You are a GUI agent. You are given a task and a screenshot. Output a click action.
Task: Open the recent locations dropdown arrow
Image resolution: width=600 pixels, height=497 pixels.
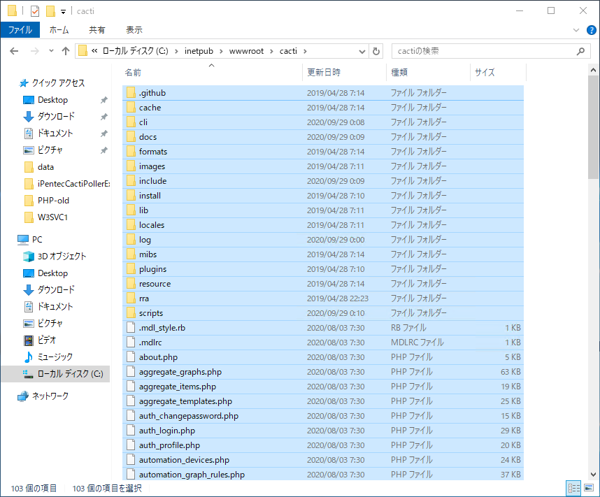pos(51,51)
